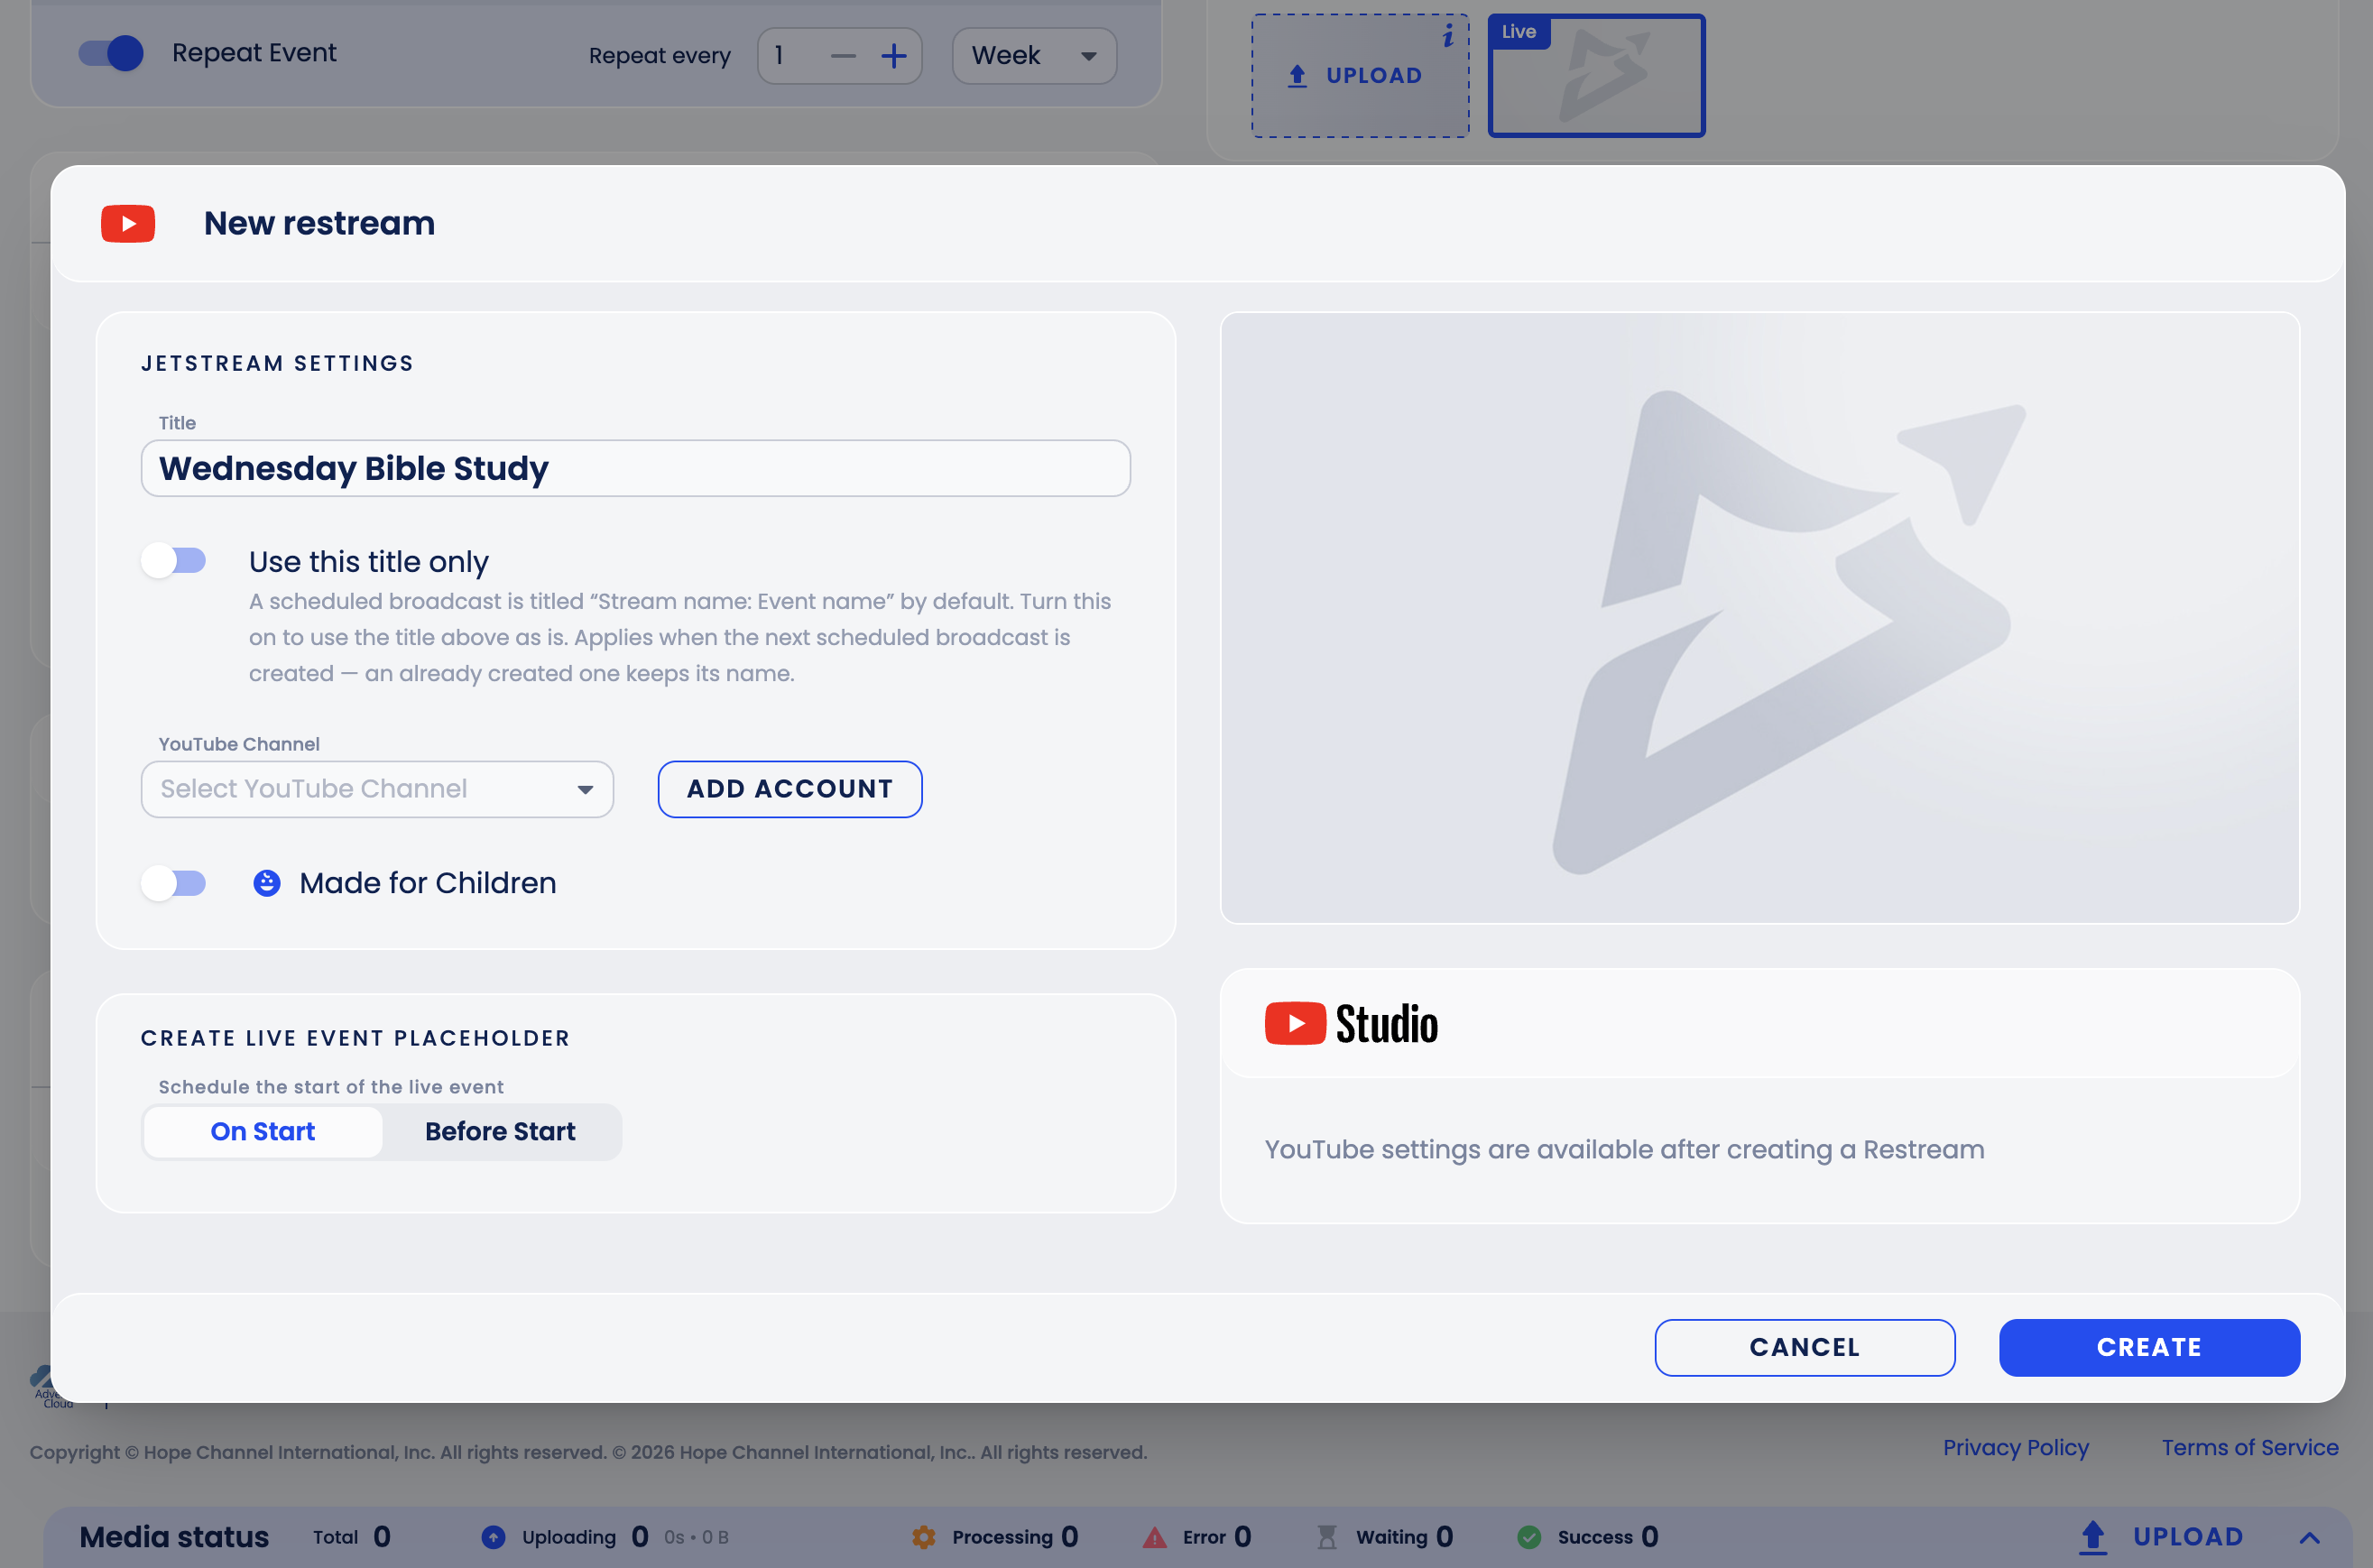Open the Privacy Policy link
The height and width of the screenshot is (1568, 2373).
coord(2015,1448)
